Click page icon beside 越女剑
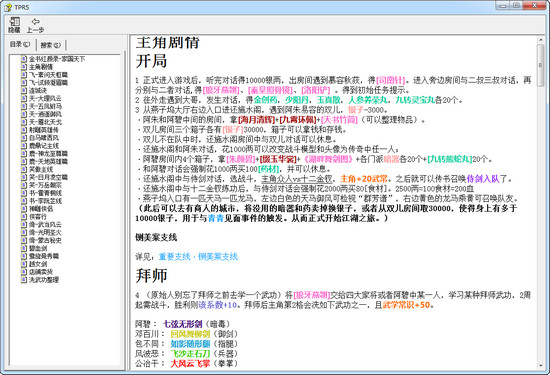 click(x=24, y=264)
